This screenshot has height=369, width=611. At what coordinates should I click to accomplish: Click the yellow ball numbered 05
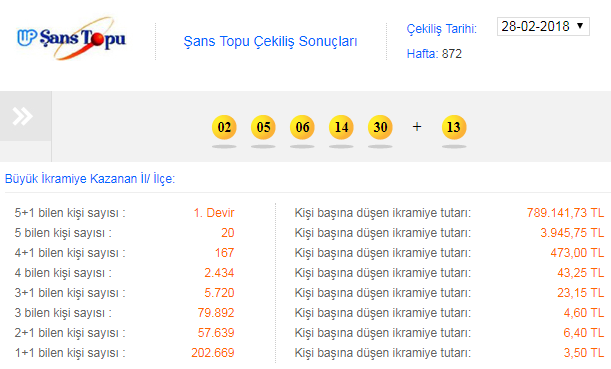pyautogui.click(x=263, y=127)
